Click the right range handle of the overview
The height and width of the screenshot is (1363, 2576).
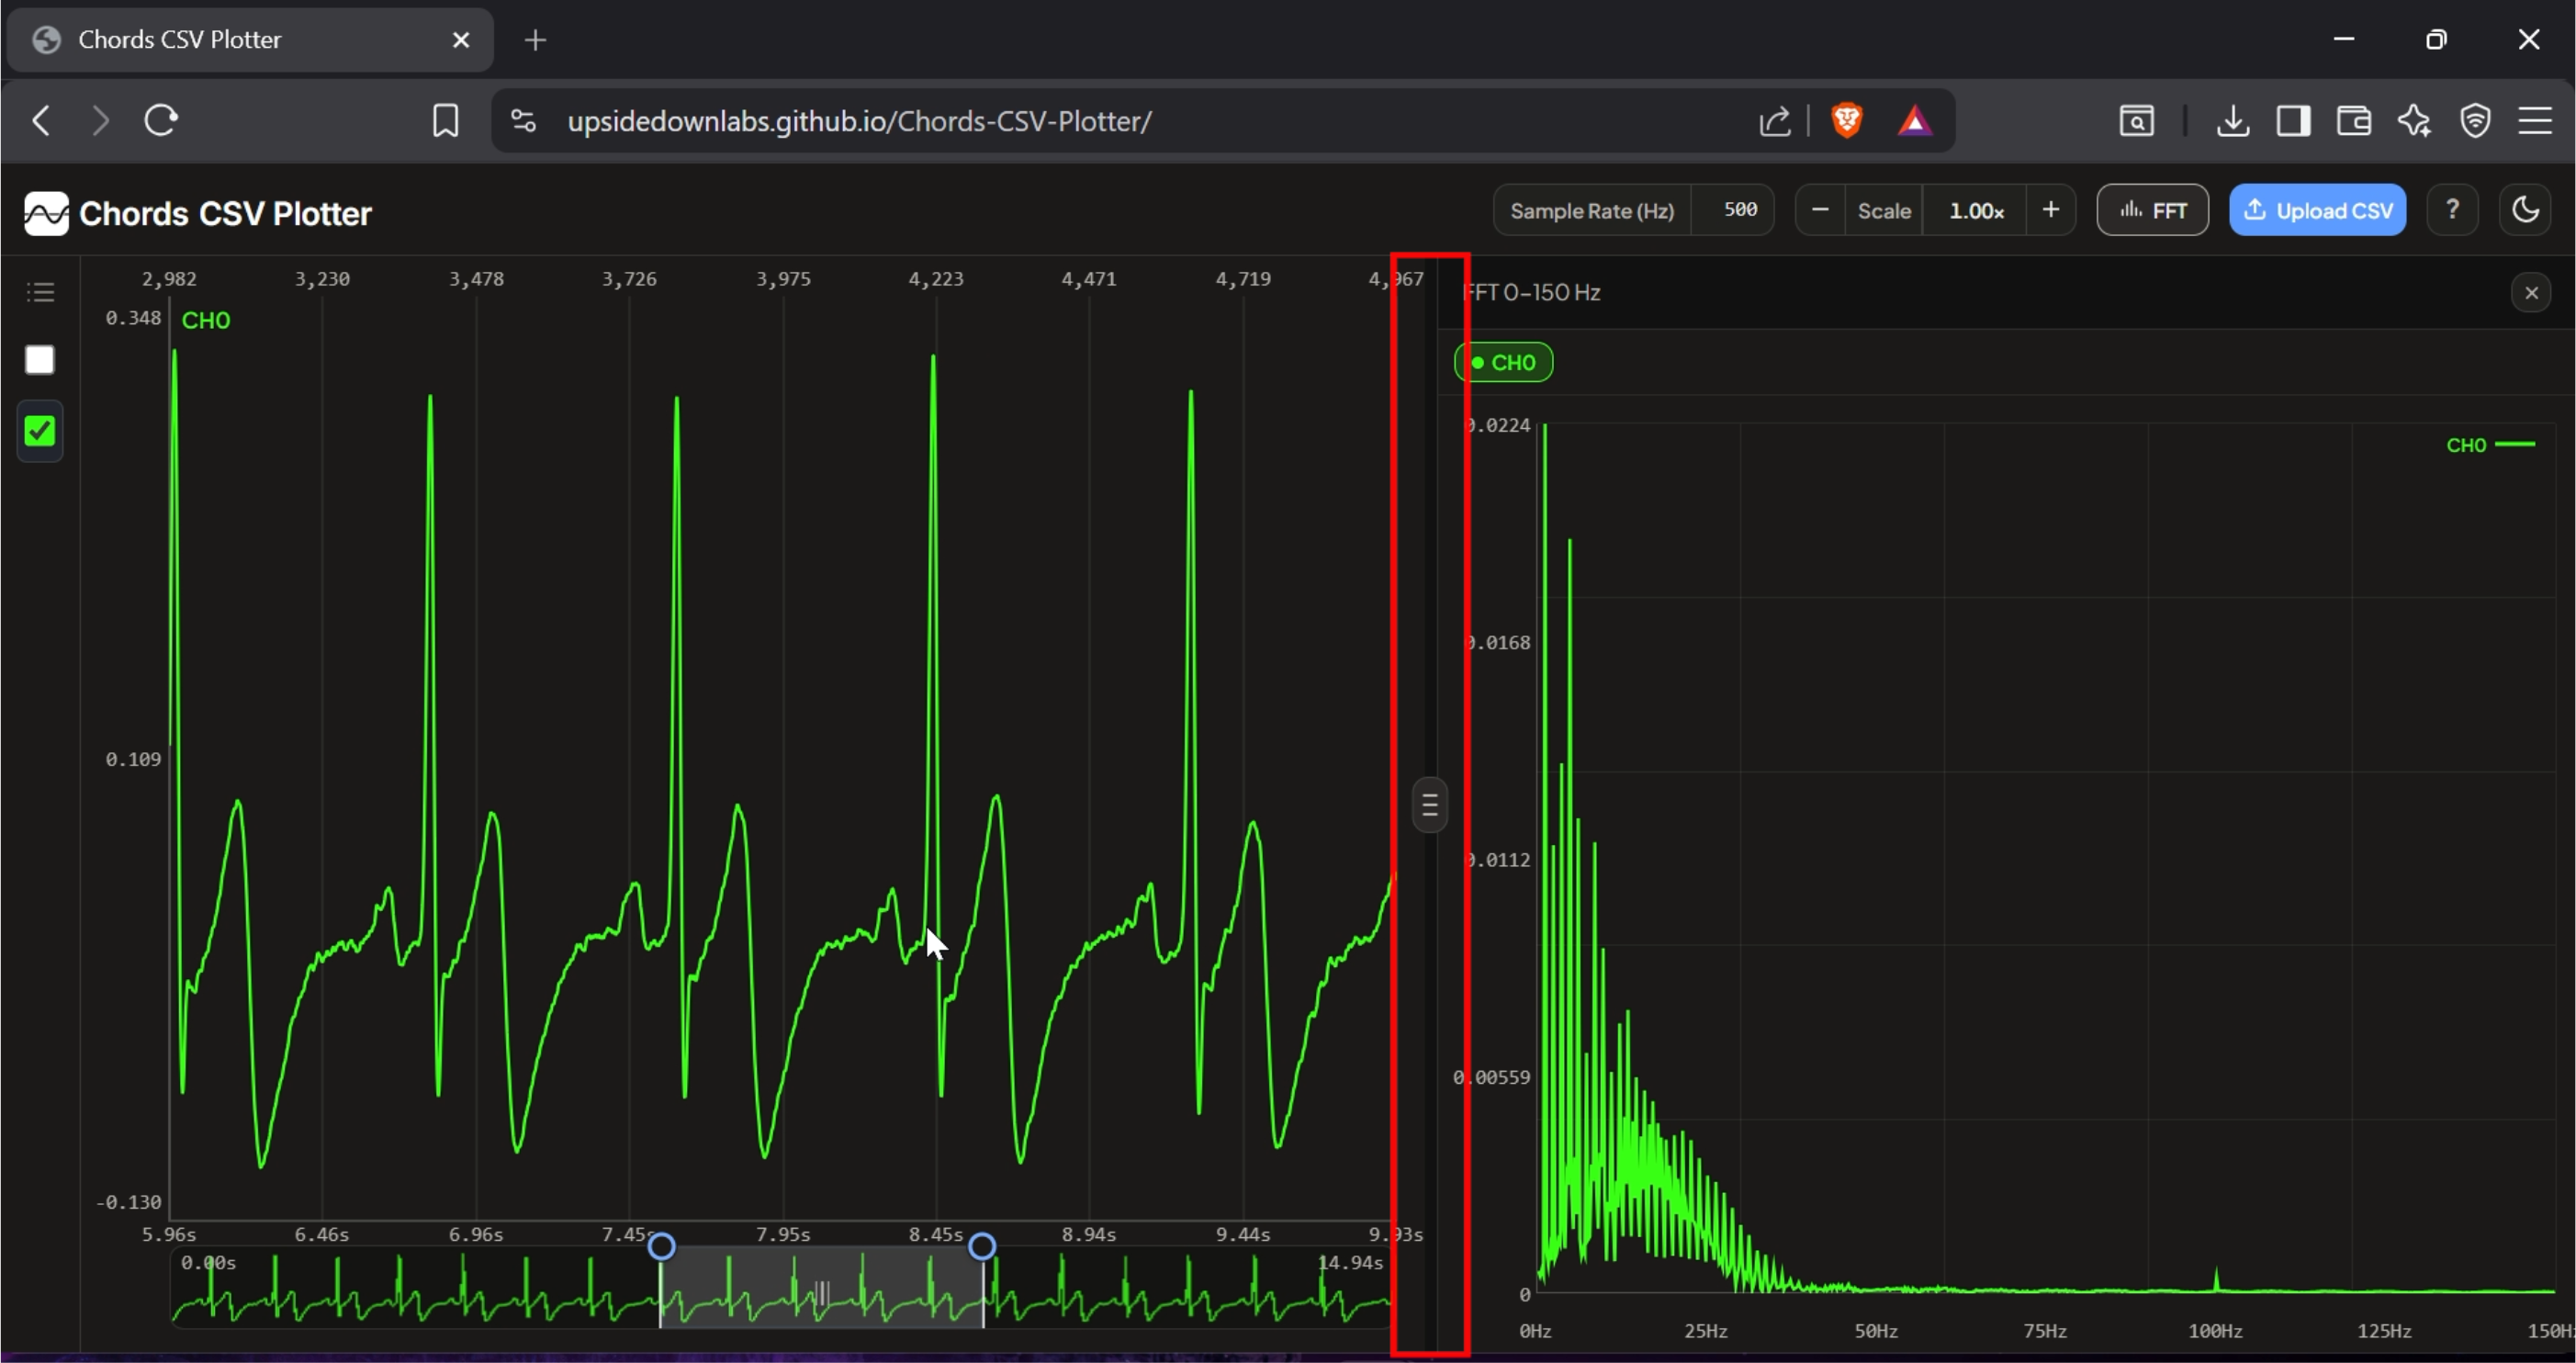point(982,1246)
